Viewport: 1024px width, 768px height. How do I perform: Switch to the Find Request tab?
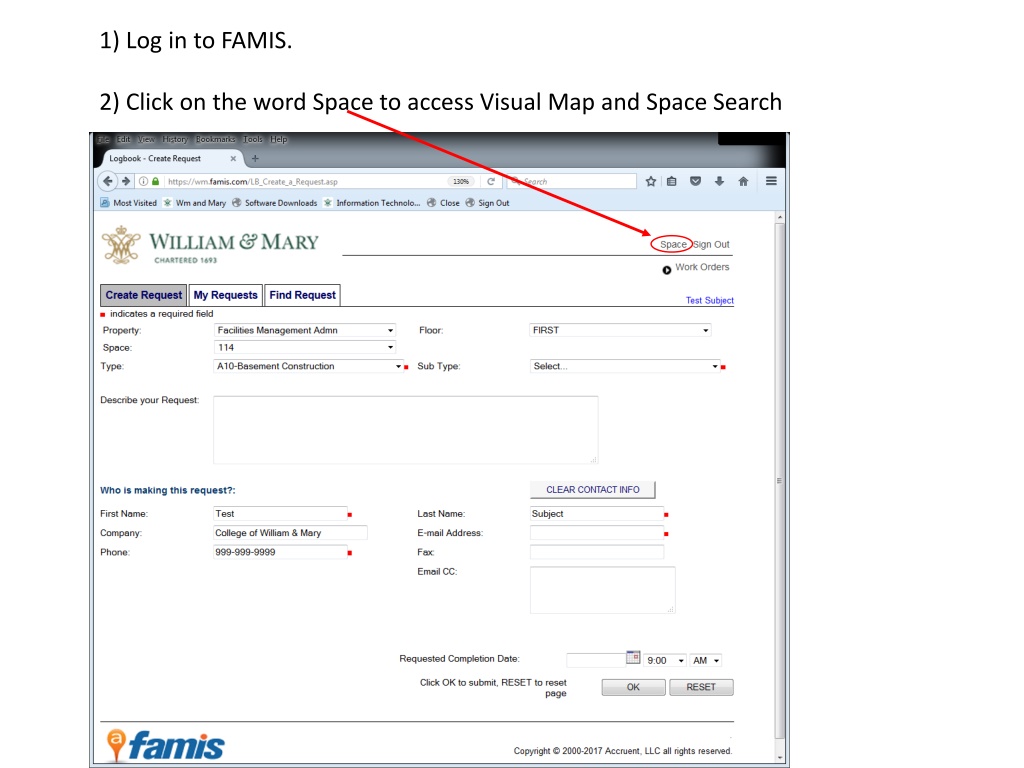[x=302, y=295]
